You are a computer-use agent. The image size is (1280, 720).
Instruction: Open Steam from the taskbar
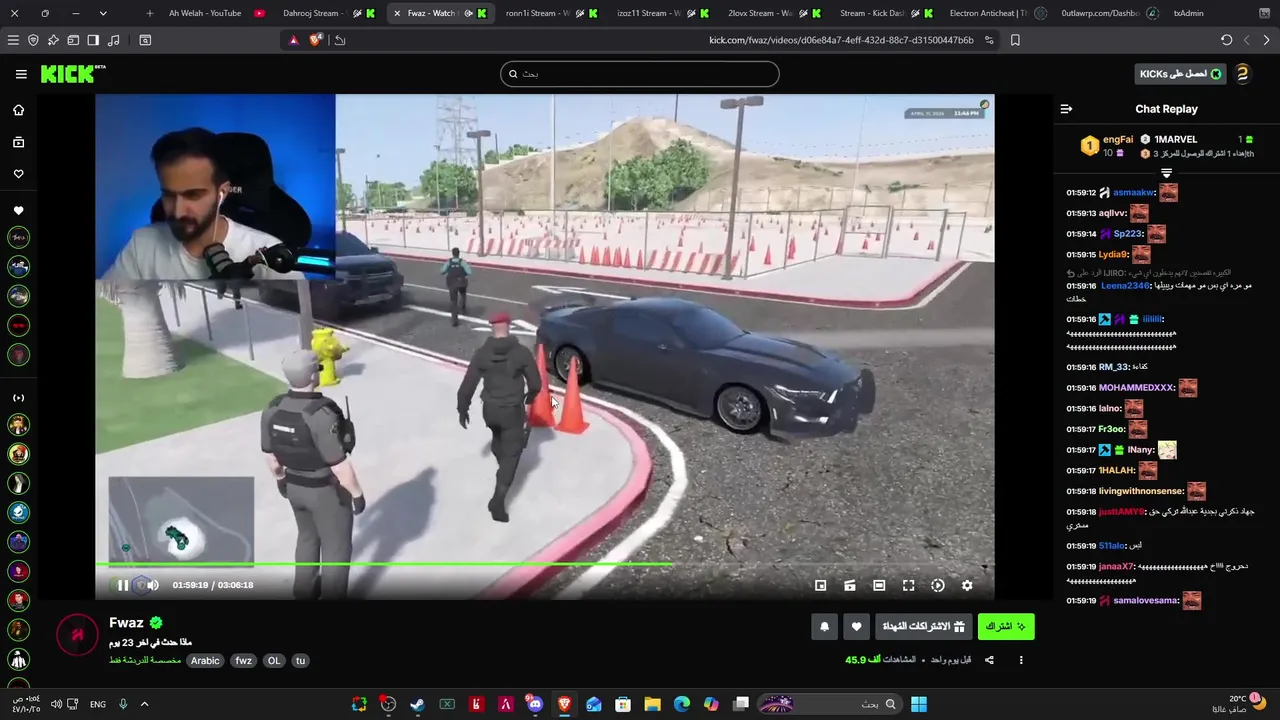pyautogui.click(x=417, y=704)
